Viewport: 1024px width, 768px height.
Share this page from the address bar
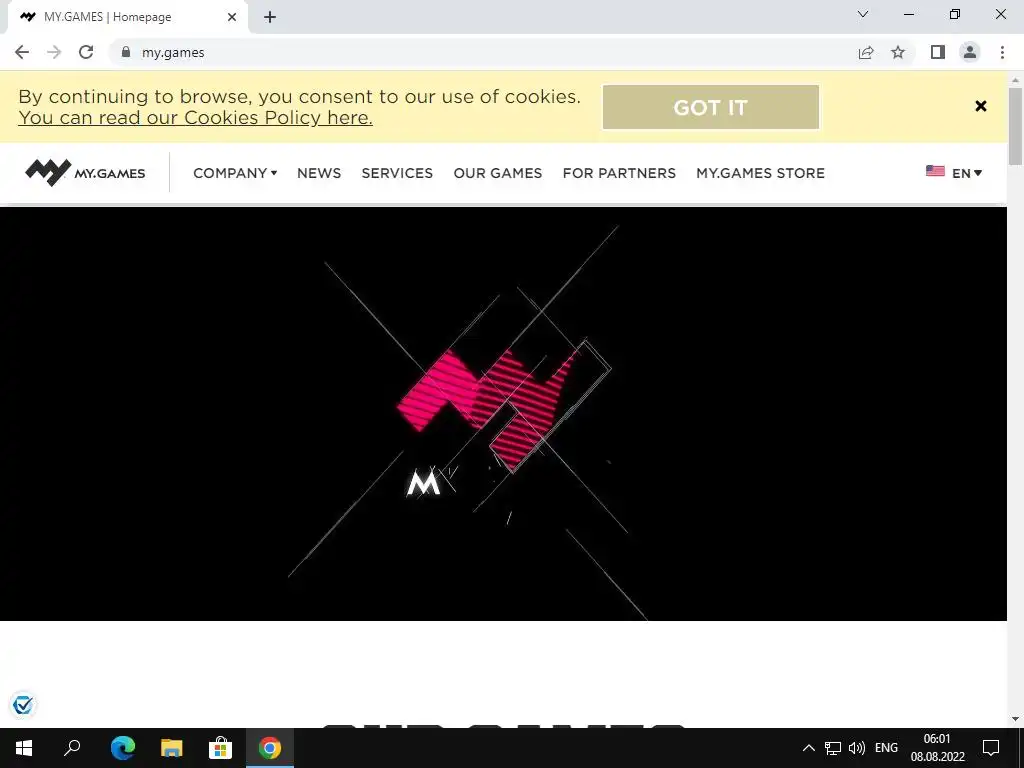pos(866,52)
